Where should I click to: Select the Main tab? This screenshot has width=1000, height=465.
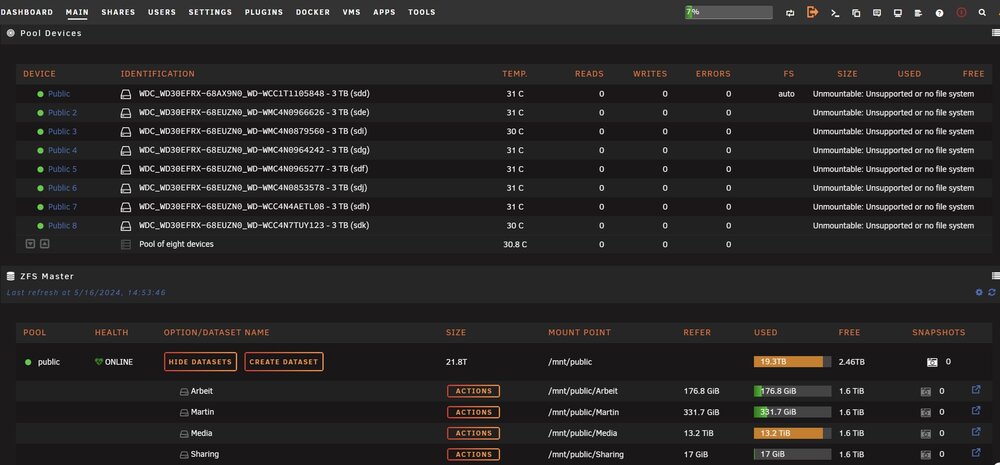(x=77, y=12)
